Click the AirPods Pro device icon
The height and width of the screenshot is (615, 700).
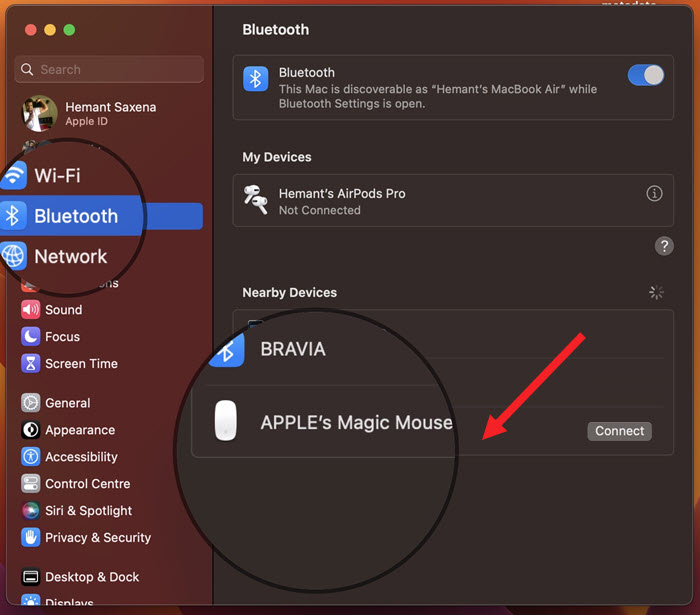point(255,200)
